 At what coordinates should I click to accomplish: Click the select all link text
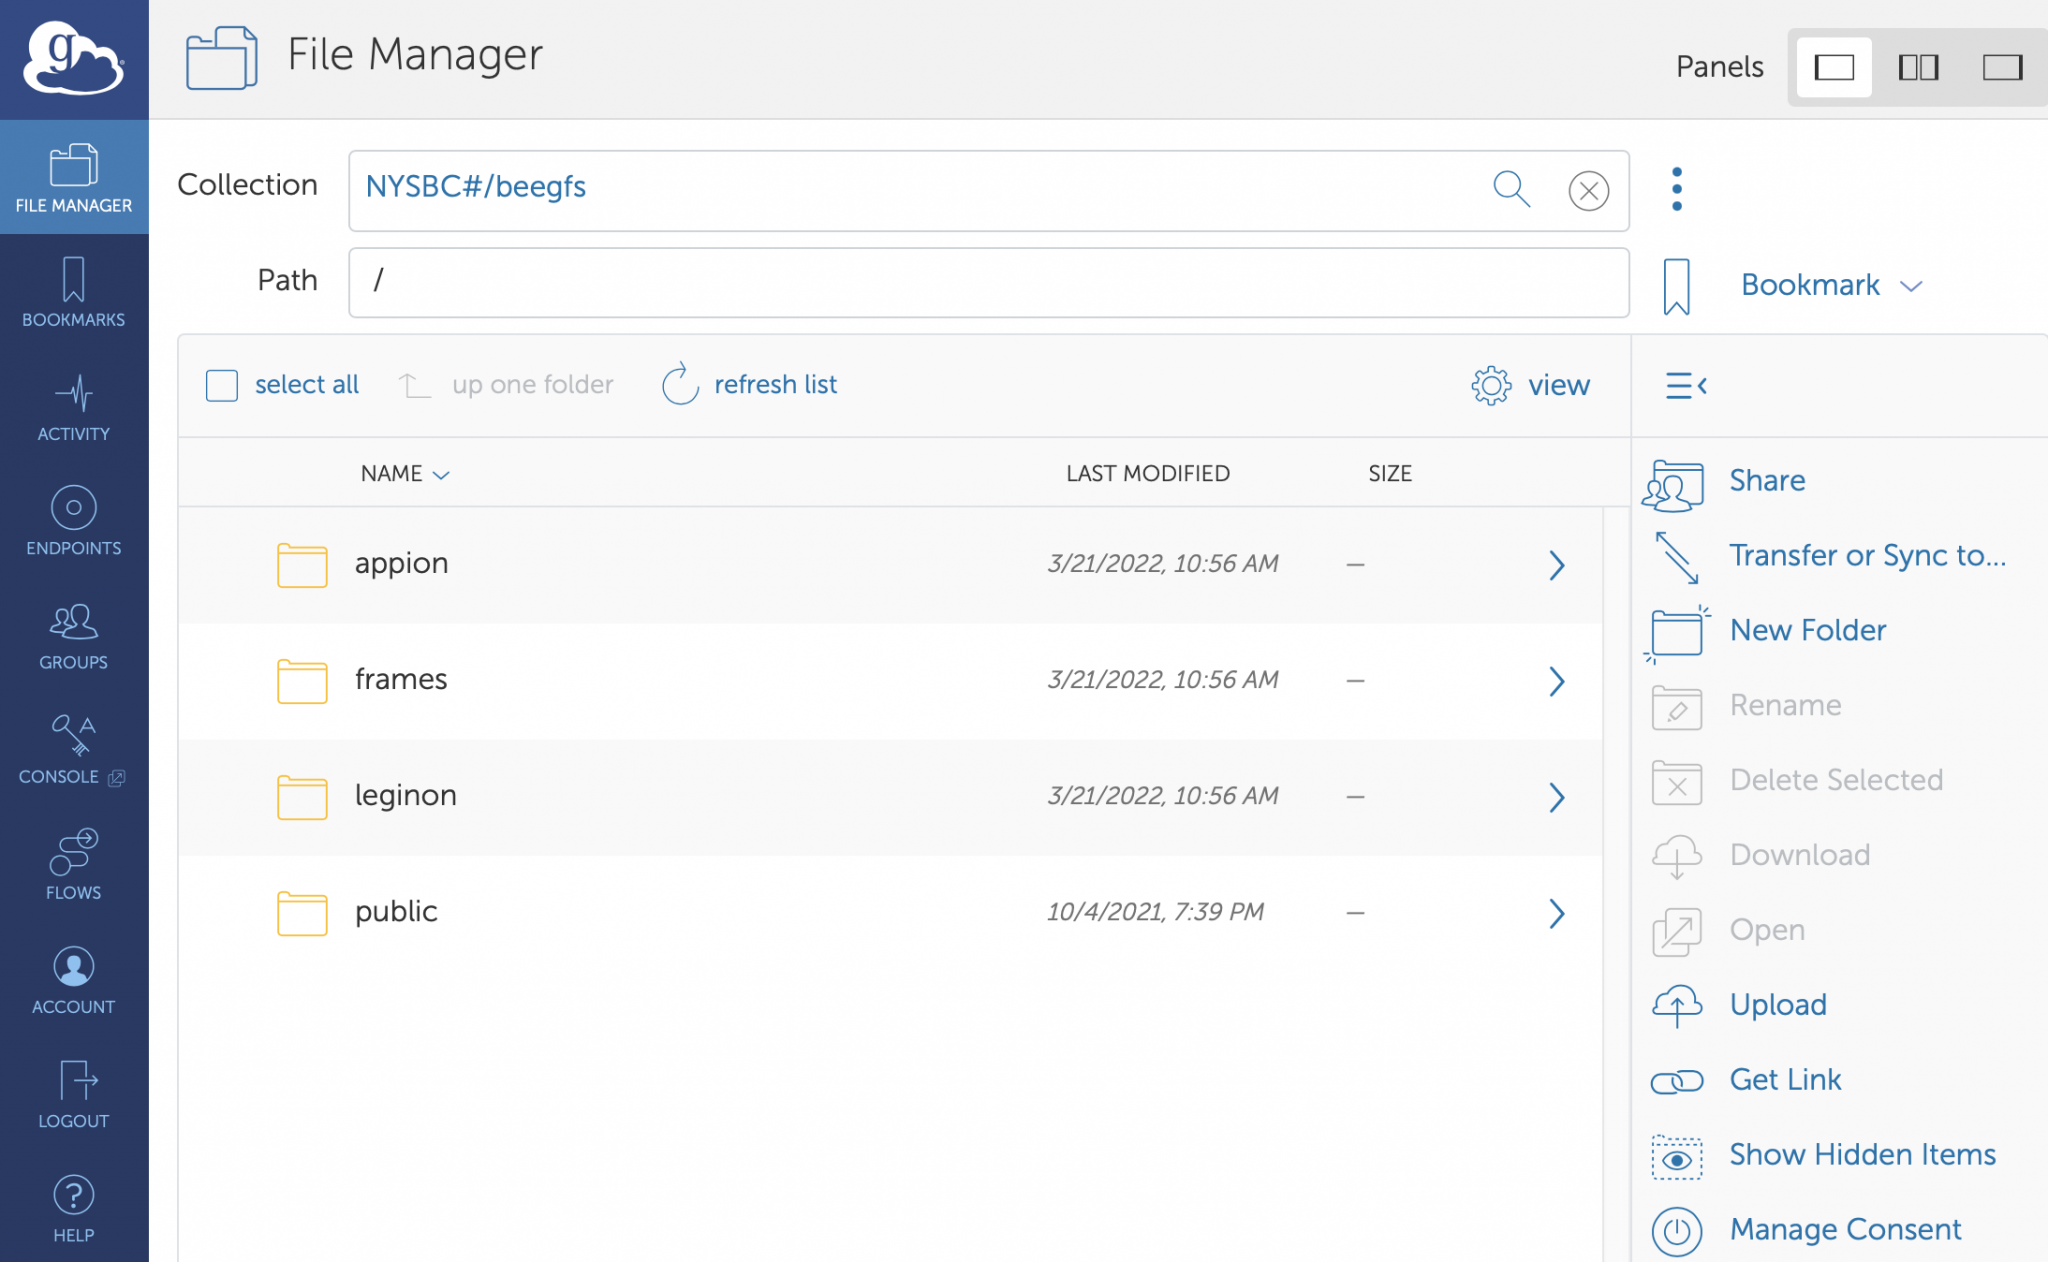click(x=306, y=384)
